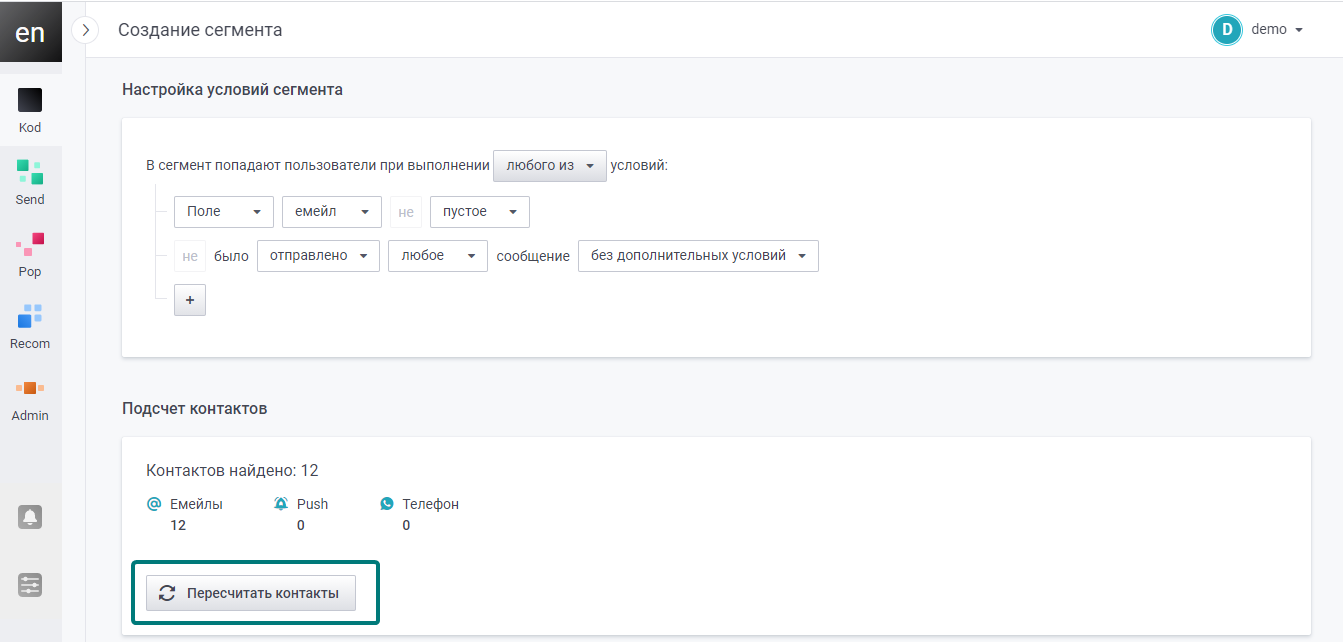
Task: Toggle 'не' negation before 'было'
Action: tap(190, 256)
